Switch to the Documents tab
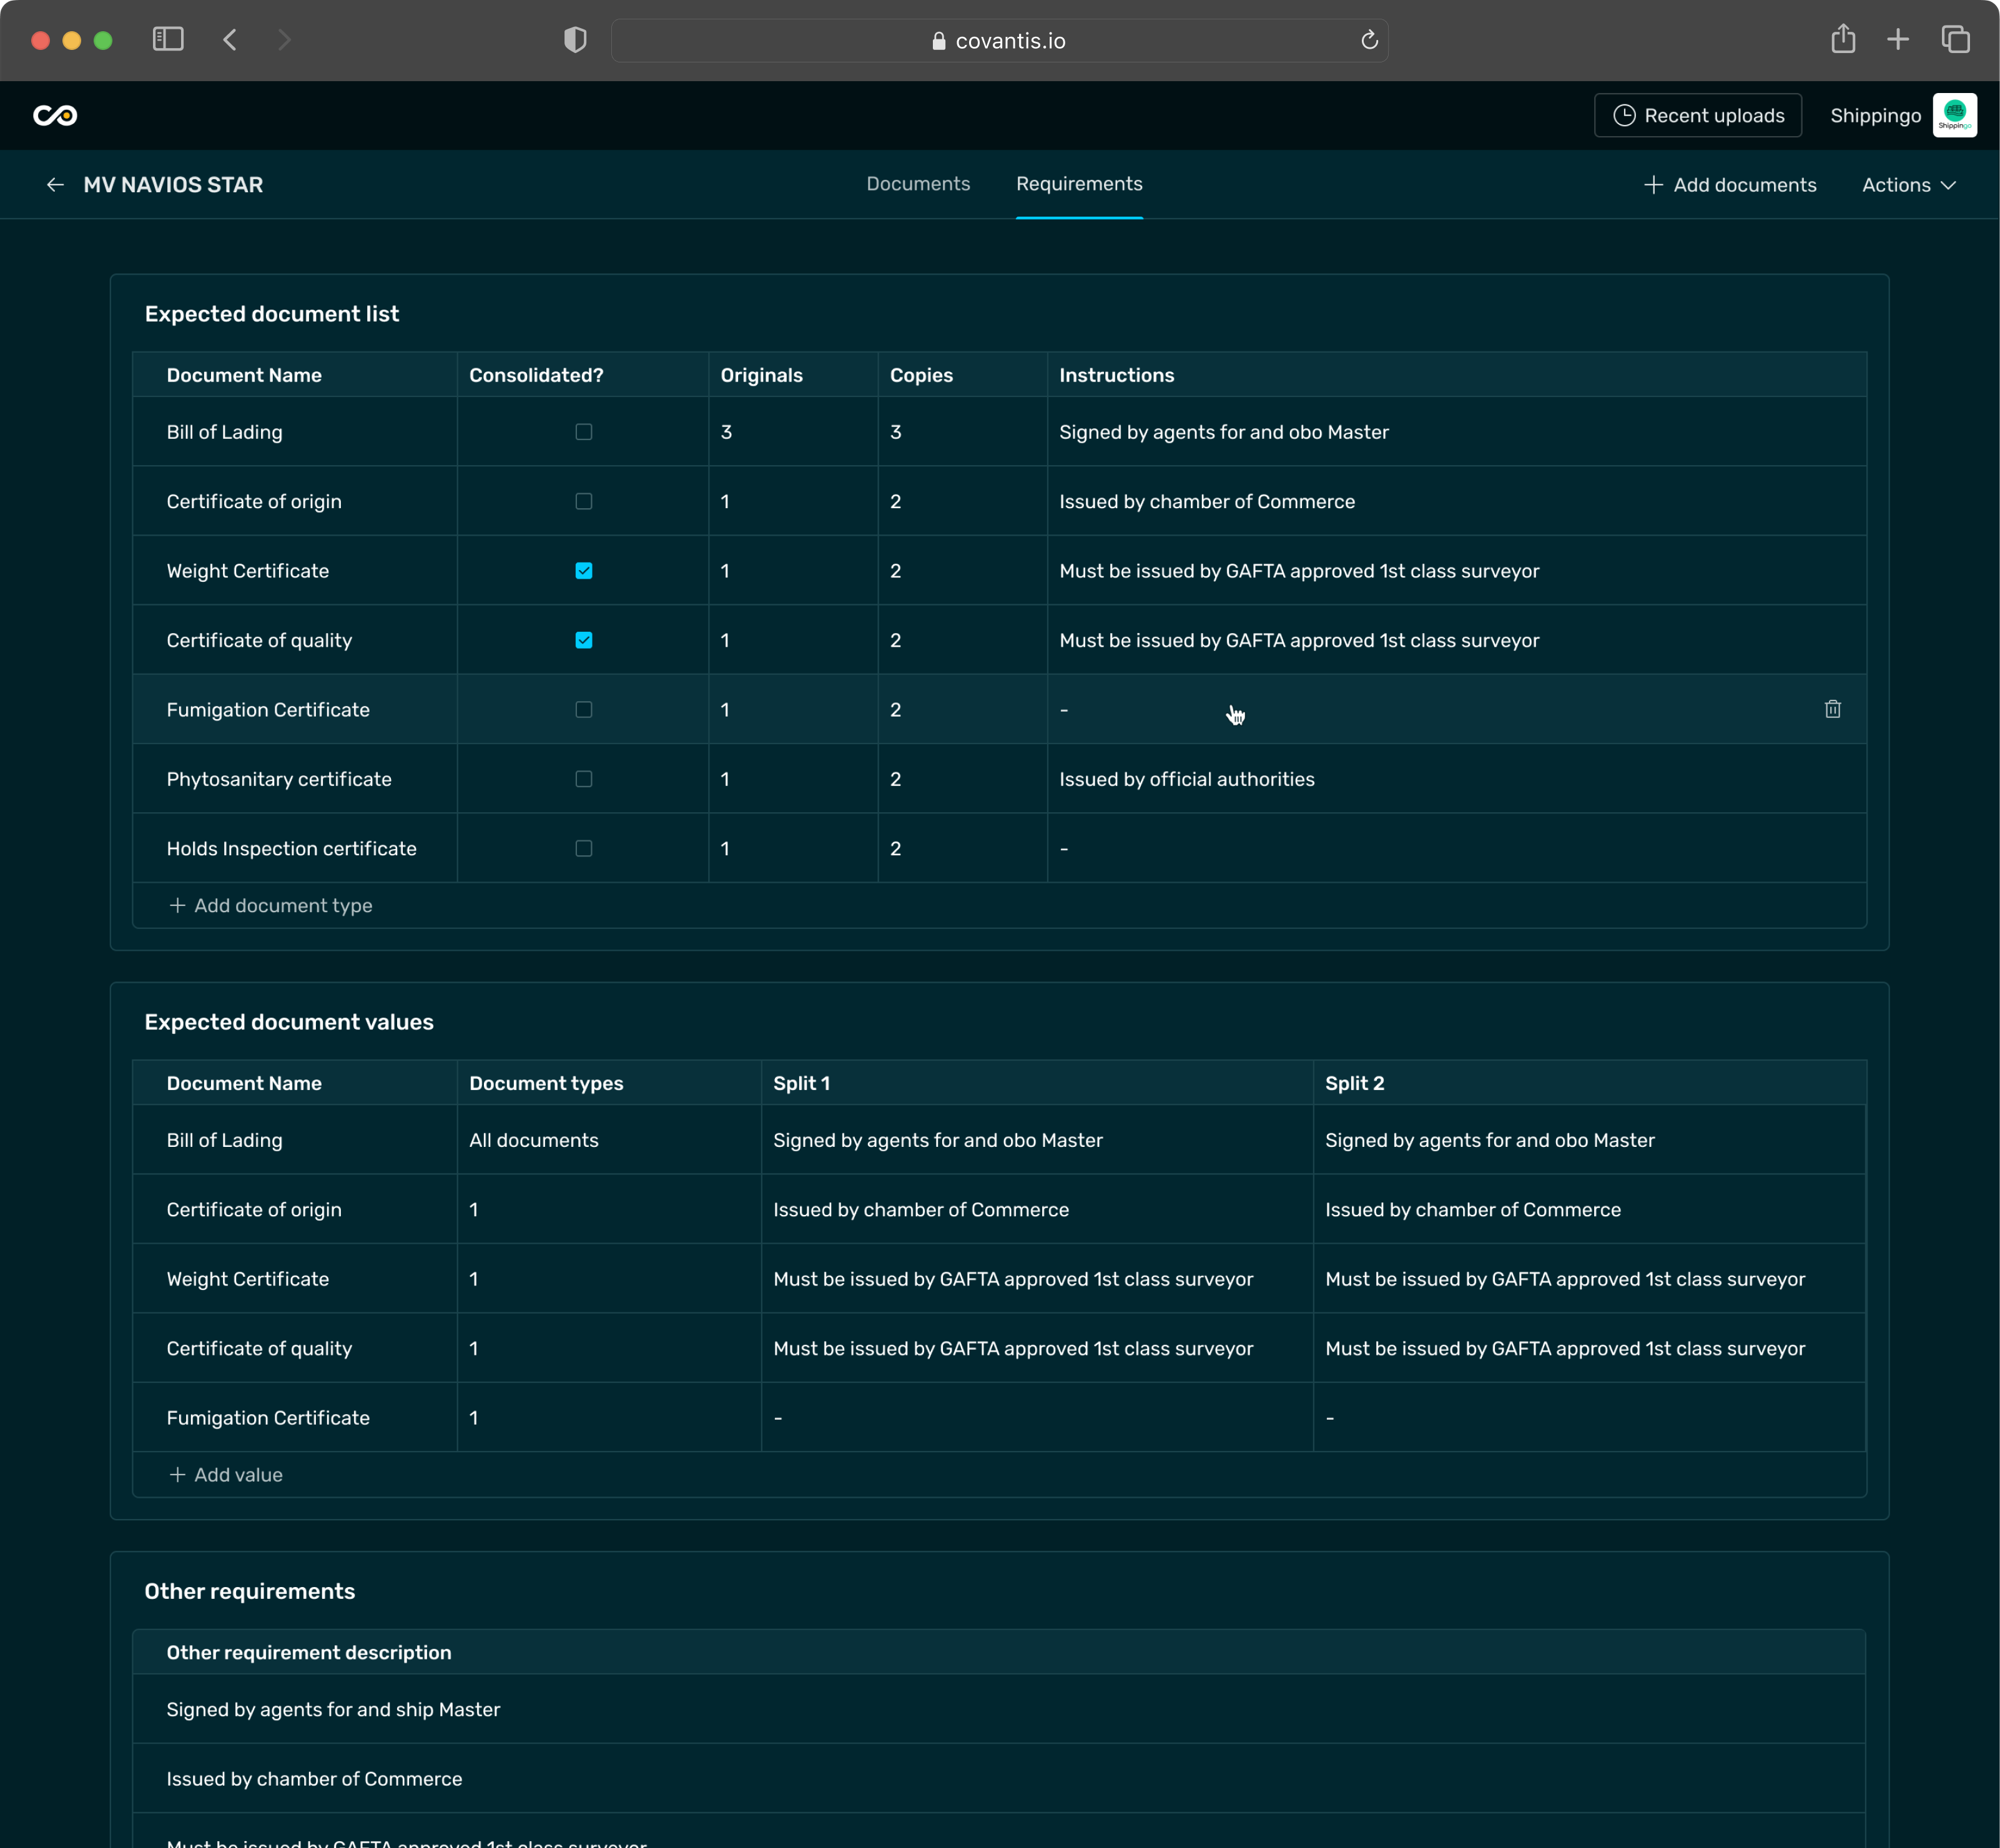 918,184
